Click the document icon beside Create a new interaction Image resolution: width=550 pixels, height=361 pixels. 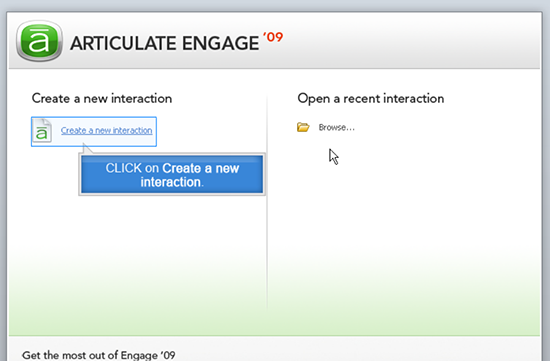click(x=42, y=131)
